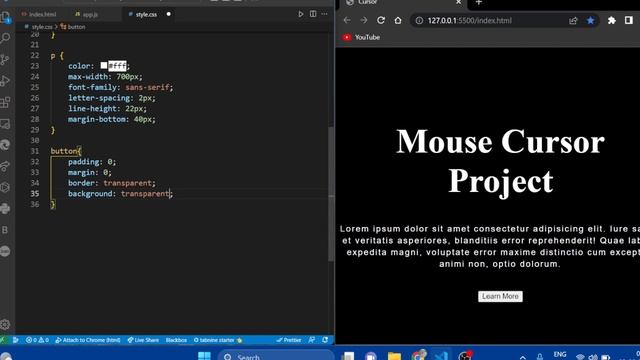Click Lorem ipsum paragraph on webpage

490,246
